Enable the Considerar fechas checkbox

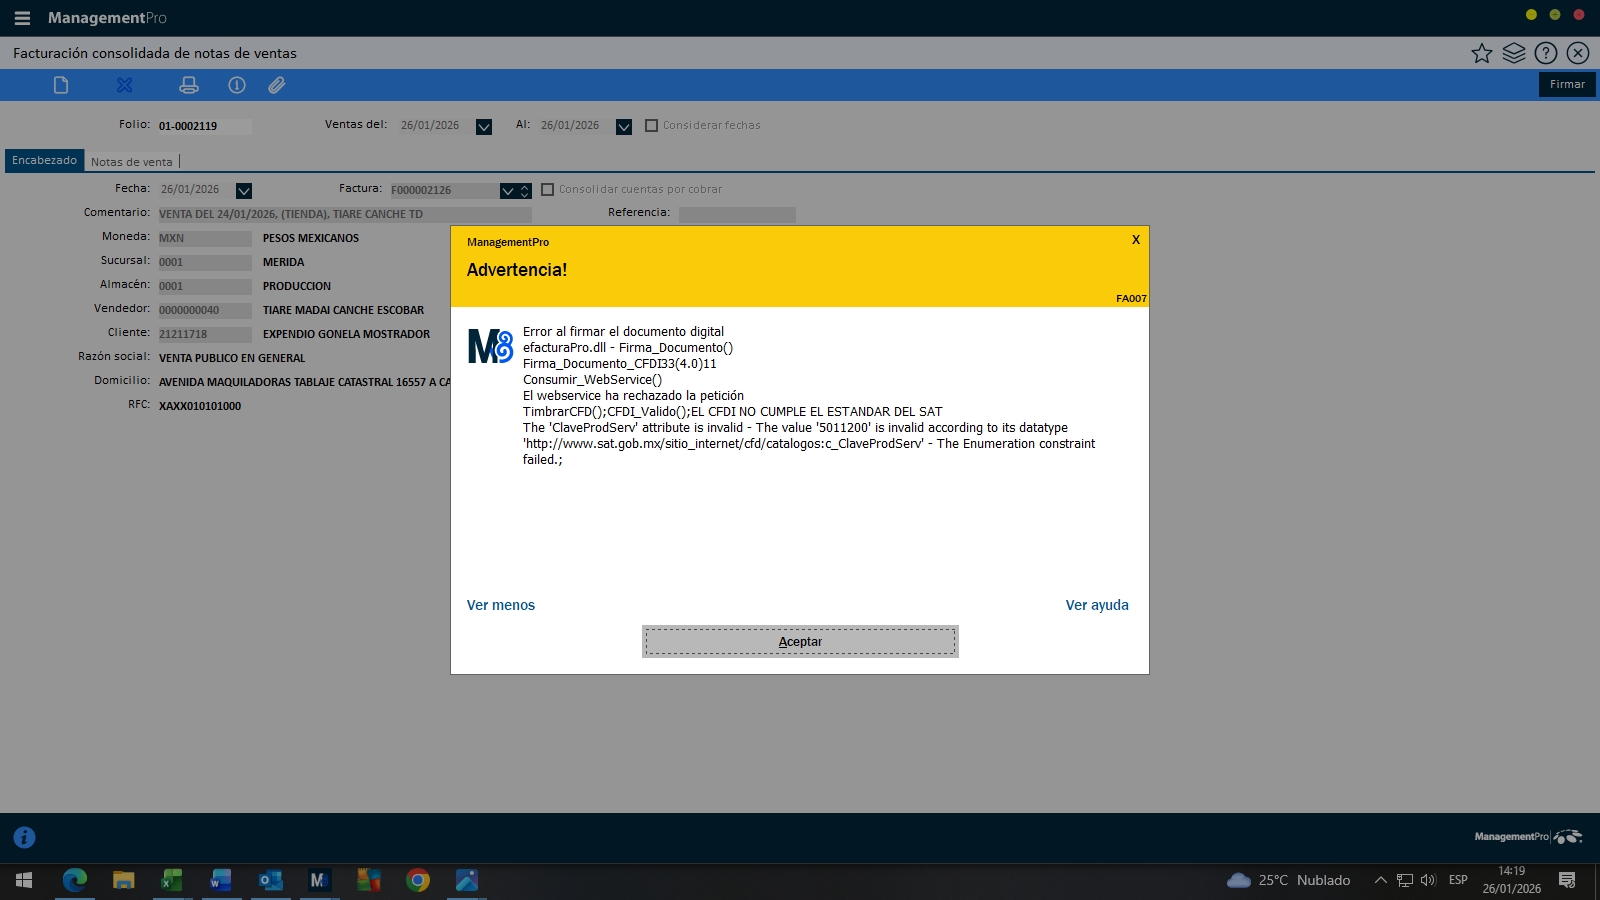652,126
